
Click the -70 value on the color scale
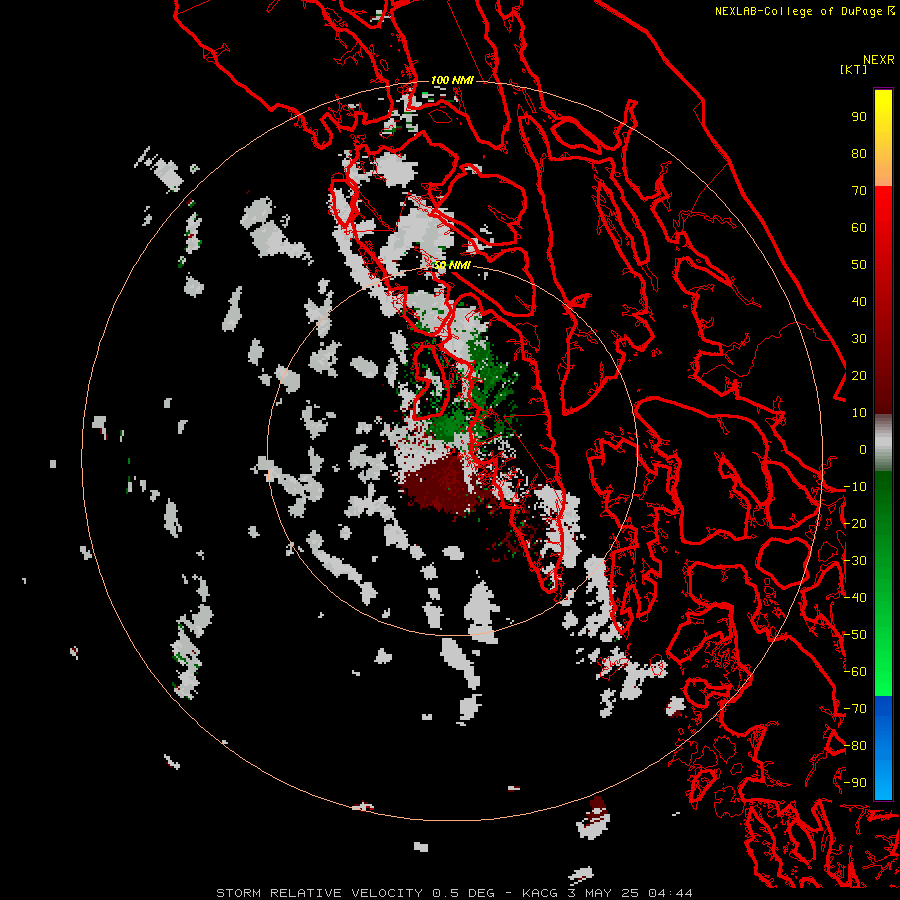[855, 709]
